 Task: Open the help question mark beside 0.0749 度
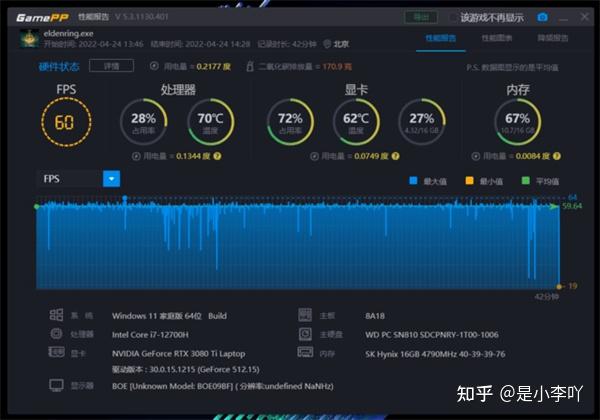[396, 156]
